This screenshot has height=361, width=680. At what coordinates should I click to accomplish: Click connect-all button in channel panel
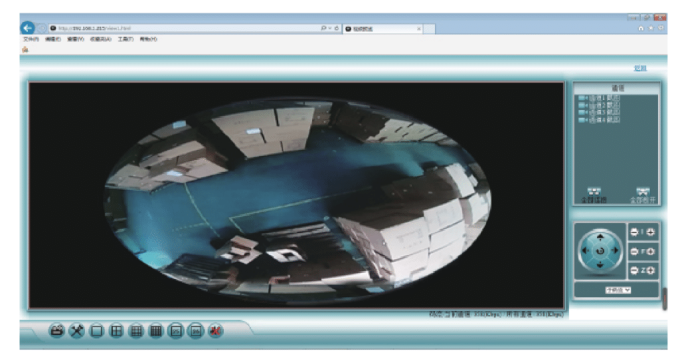click(x=594, y=195)
